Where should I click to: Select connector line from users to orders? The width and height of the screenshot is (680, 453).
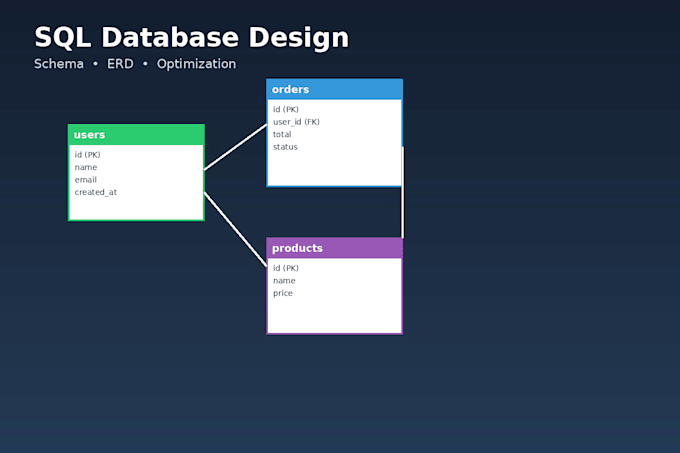coord(235,147)
